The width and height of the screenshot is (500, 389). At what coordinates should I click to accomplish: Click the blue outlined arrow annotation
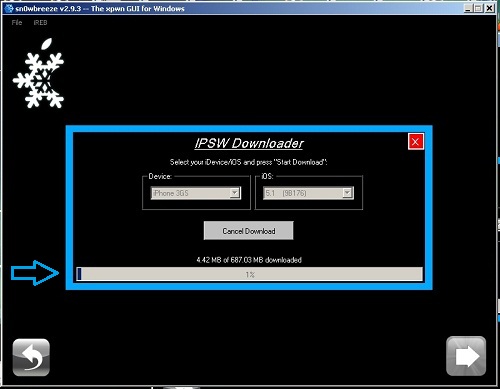pos(35,273)
